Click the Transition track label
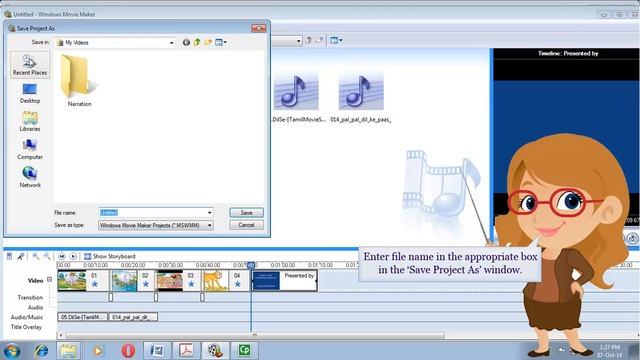This screenshot has height=360, width=640. [x=30, y=298]
